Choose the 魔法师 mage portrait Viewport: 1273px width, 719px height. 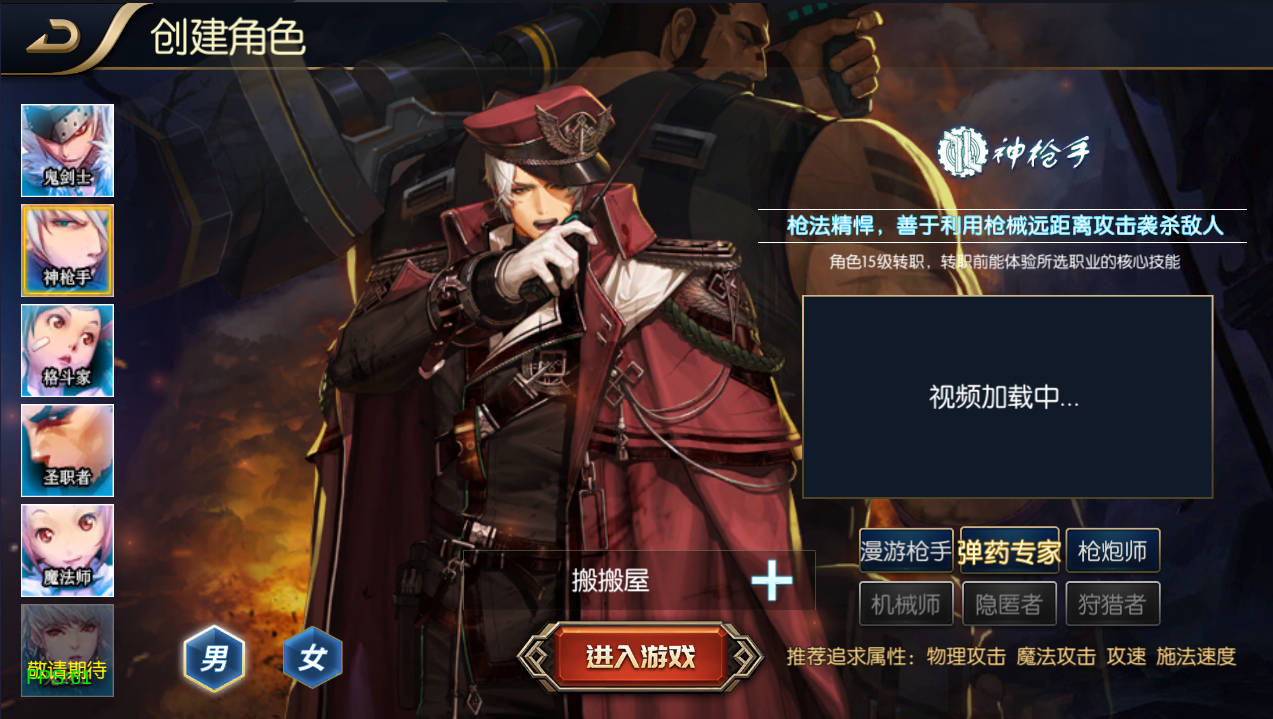pyautogui.click(x=67, y=550)
